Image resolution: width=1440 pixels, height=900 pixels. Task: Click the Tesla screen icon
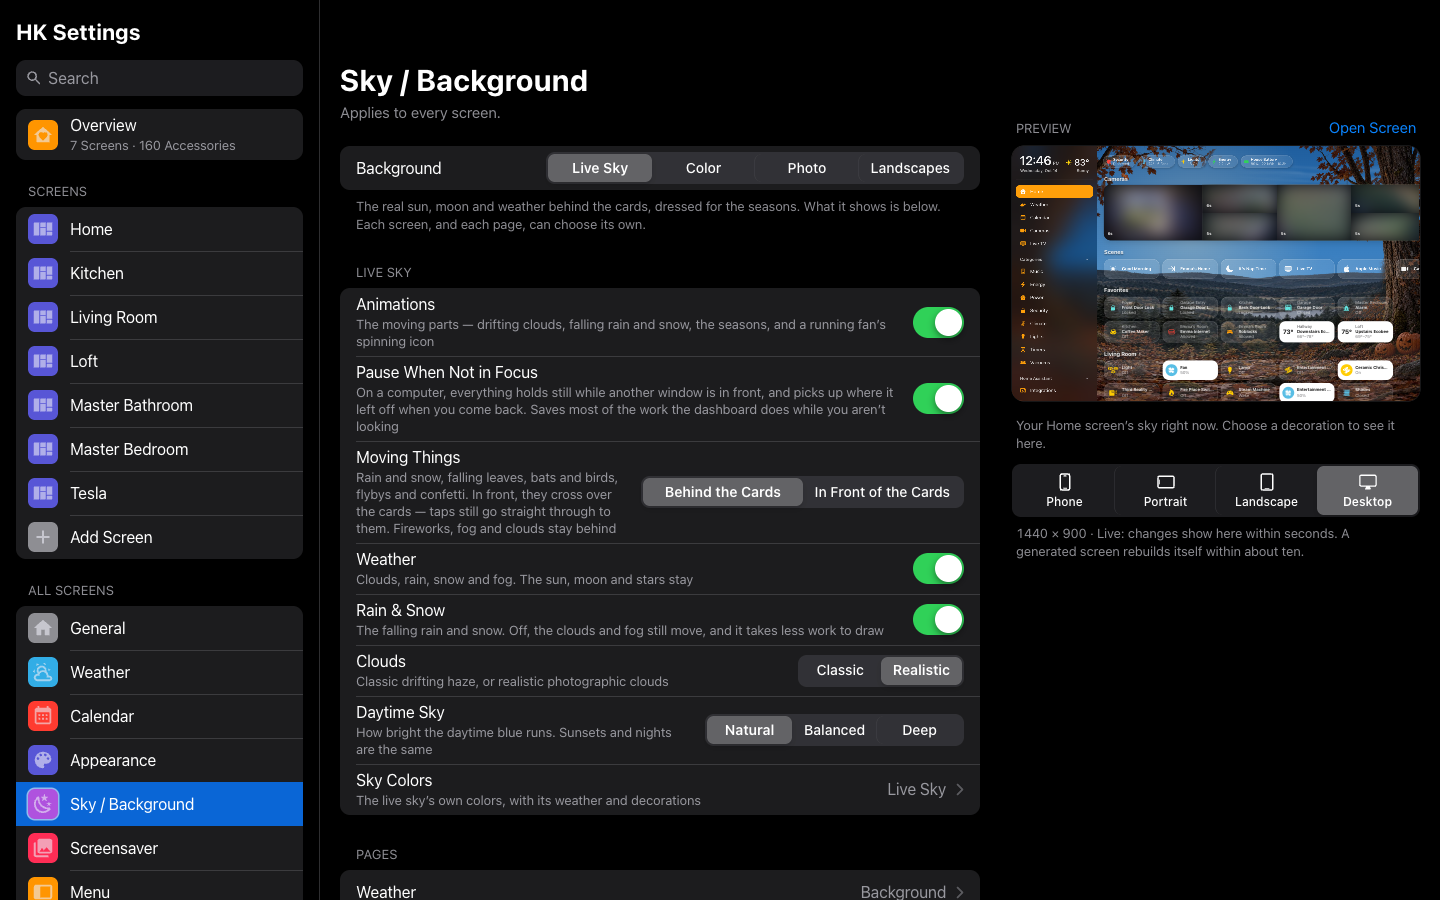[43, 493]
